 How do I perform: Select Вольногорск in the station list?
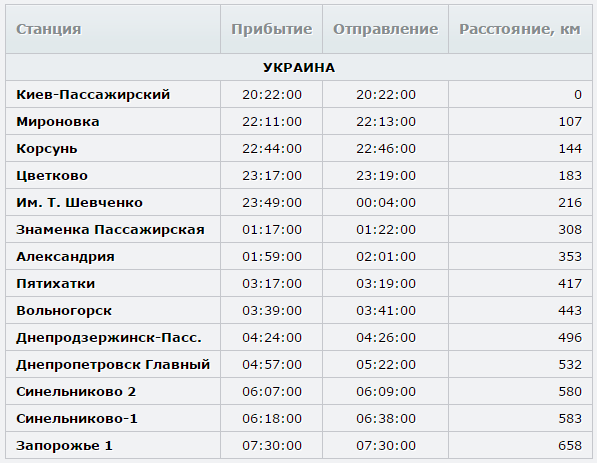coord(64,311)
